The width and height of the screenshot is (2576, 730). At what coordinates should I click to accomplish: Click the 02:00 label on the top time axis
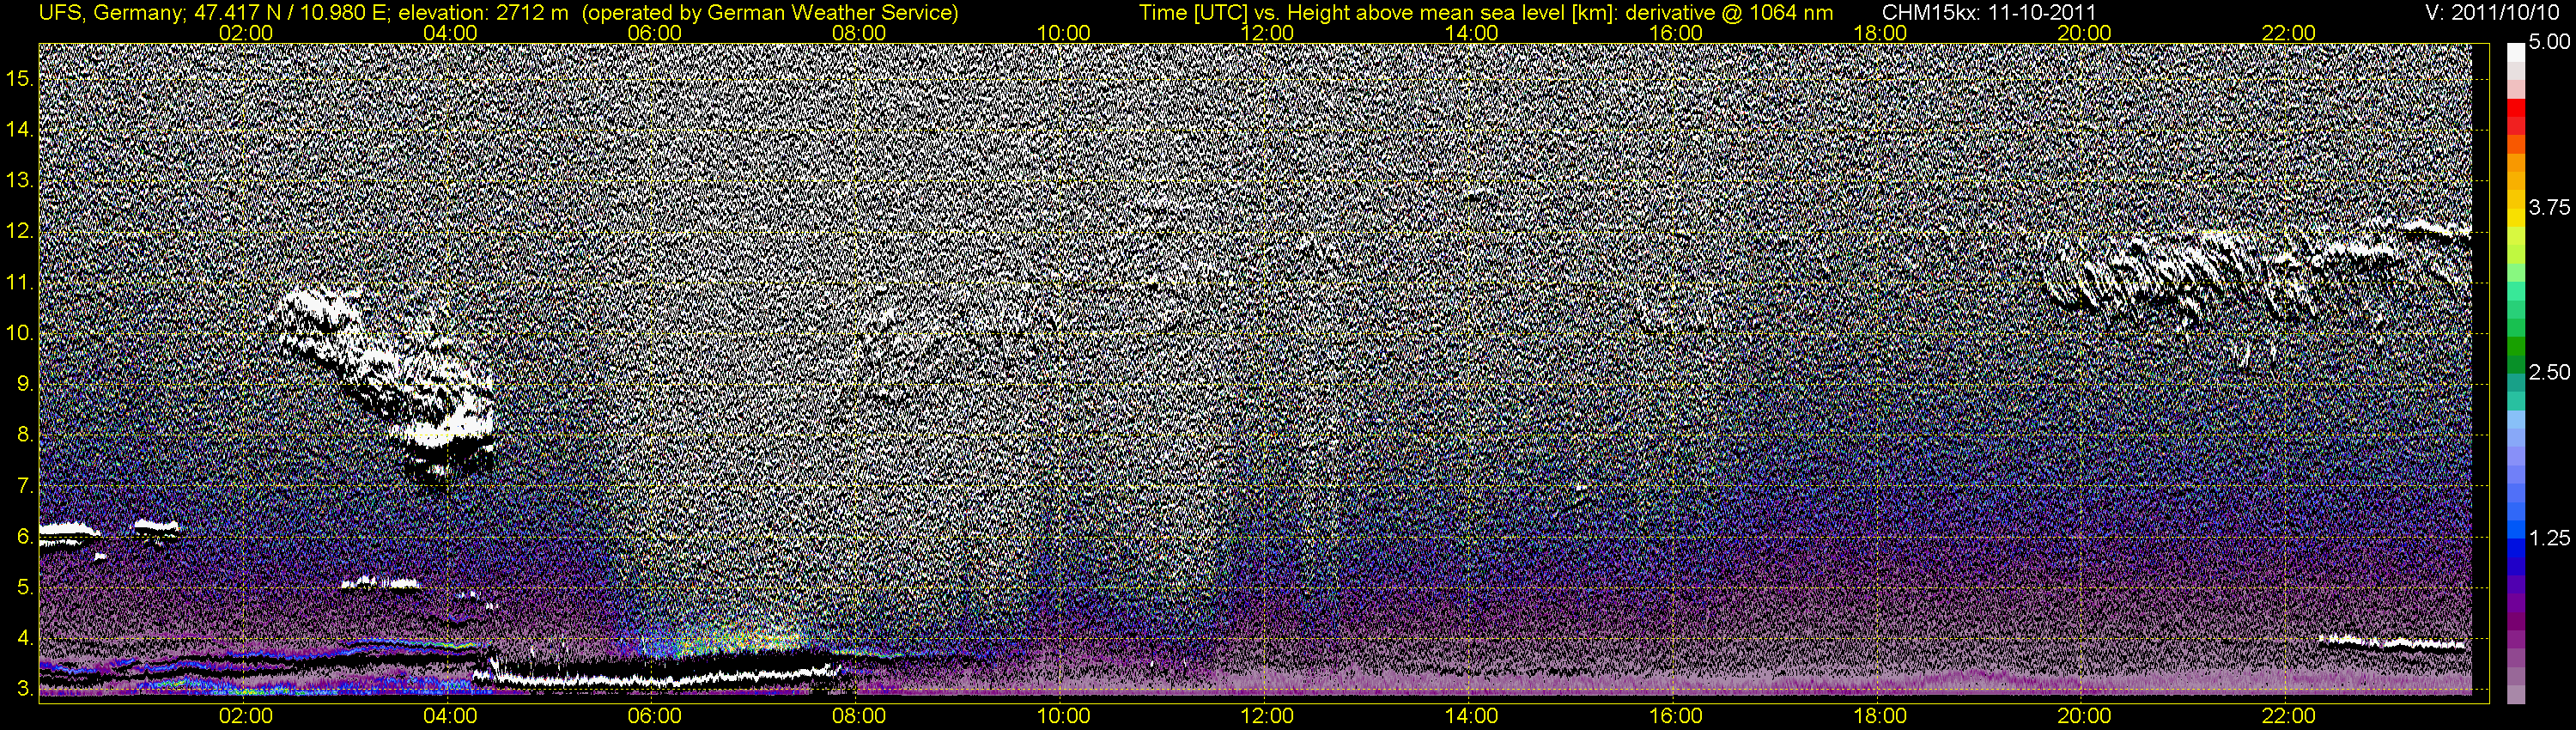click(x=246, y=33)
